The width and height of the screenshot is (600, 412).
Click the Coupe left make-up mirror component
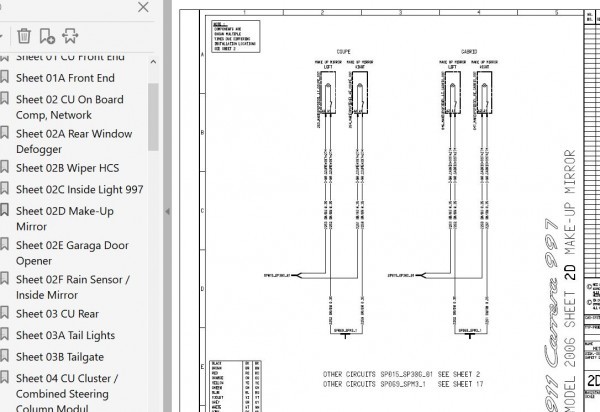[328, 93]
